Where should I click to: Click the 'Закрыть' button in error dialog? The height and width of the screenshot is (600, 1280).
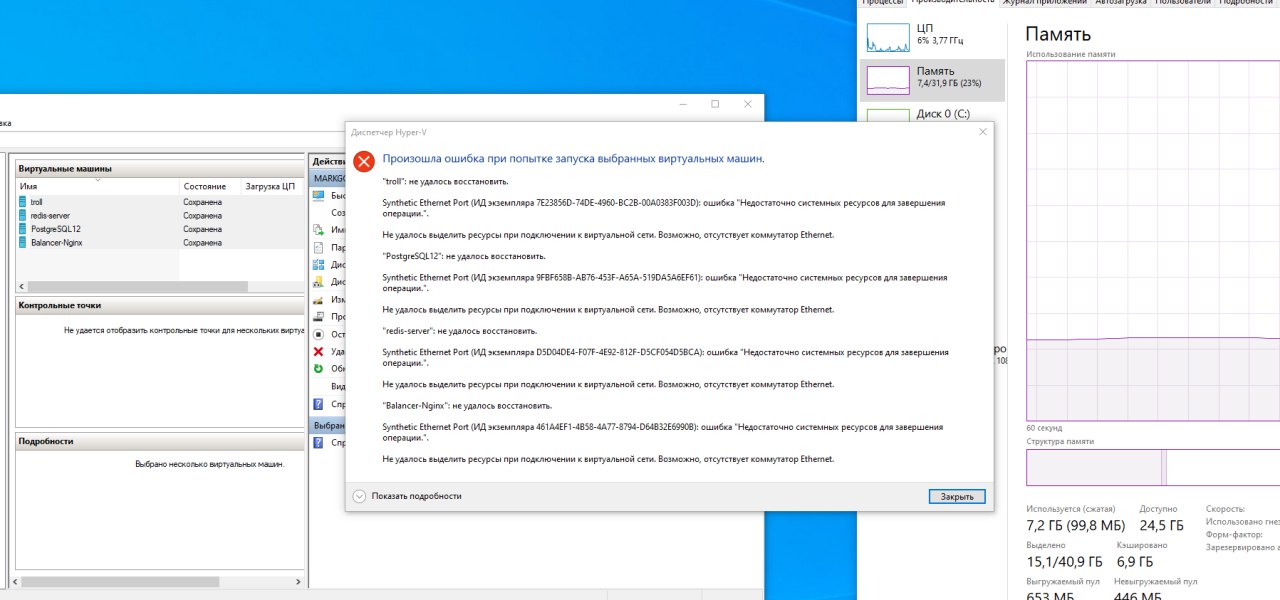click(x=957, y=496)
